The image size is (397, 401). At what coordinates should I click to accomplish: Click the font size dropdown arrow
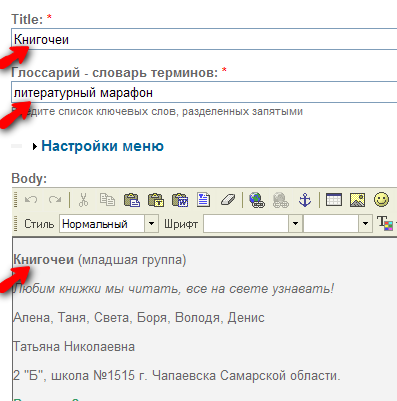click(365, 223)
